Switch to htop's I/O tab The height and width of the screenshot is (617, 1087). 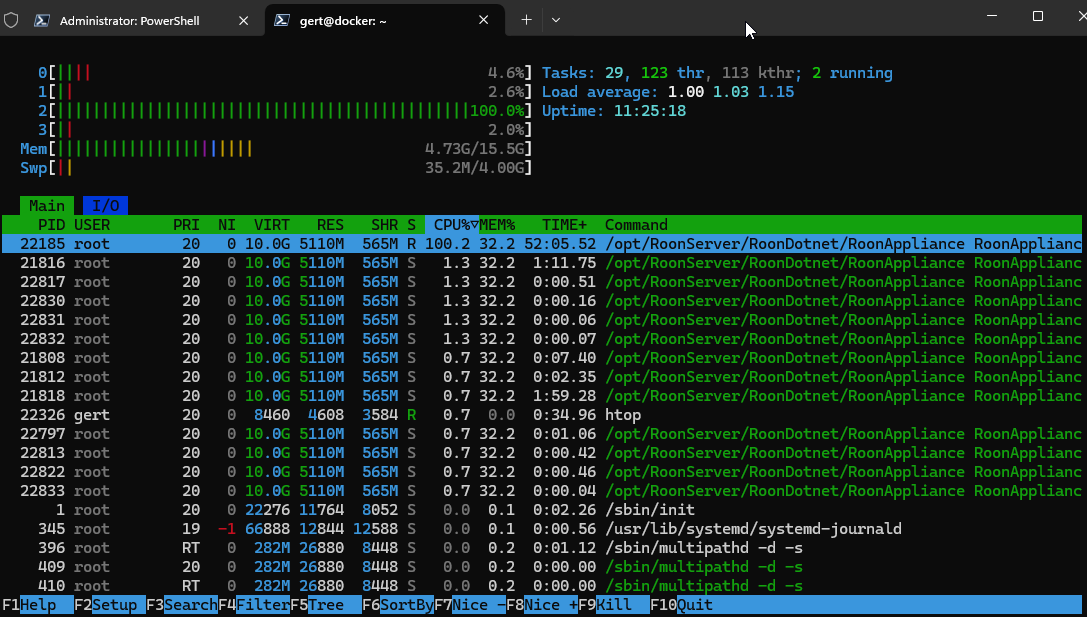pyautogui.click(x=105, y=206)
